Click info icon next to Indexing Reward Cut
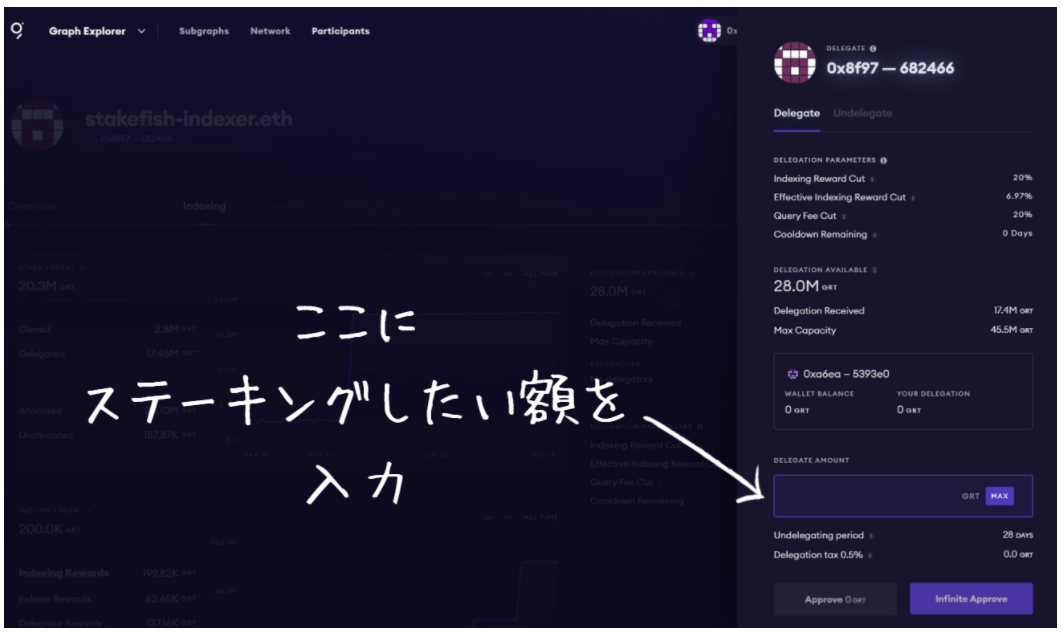1062x633 pixels. pyautogui.click(x=872, y=179)
